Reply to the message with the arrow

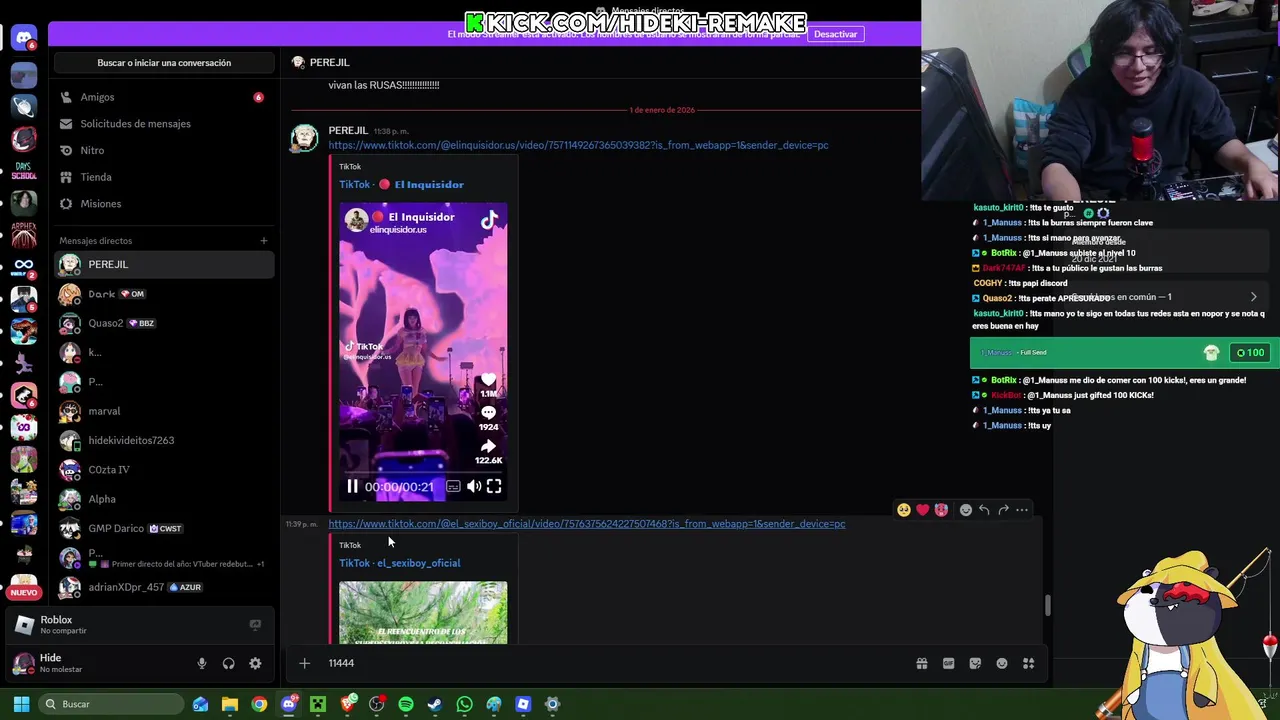click(x=984, y=510)
